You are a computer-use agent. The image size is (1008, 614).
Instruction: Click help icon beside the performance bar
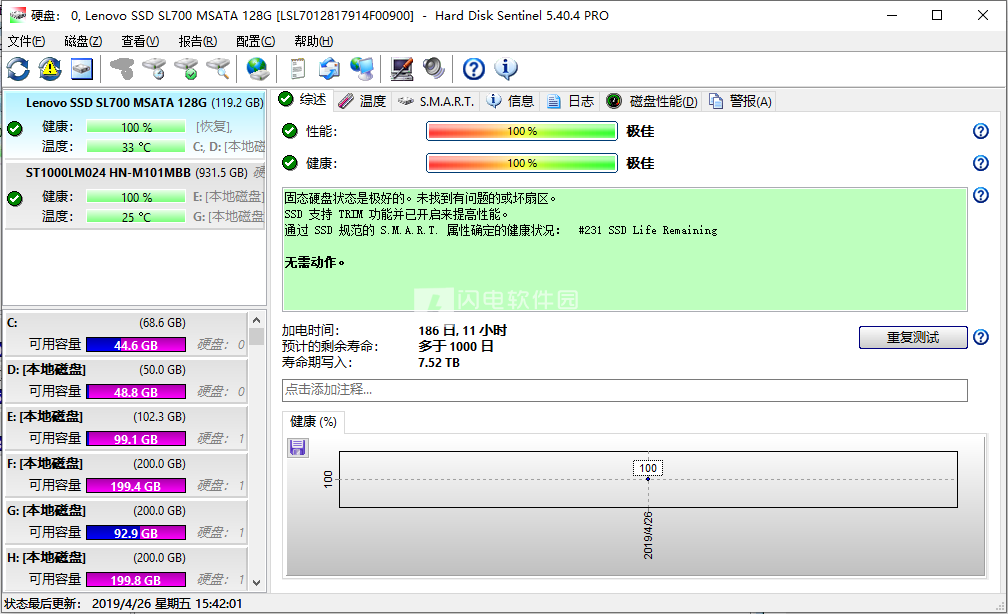[980, 131]
